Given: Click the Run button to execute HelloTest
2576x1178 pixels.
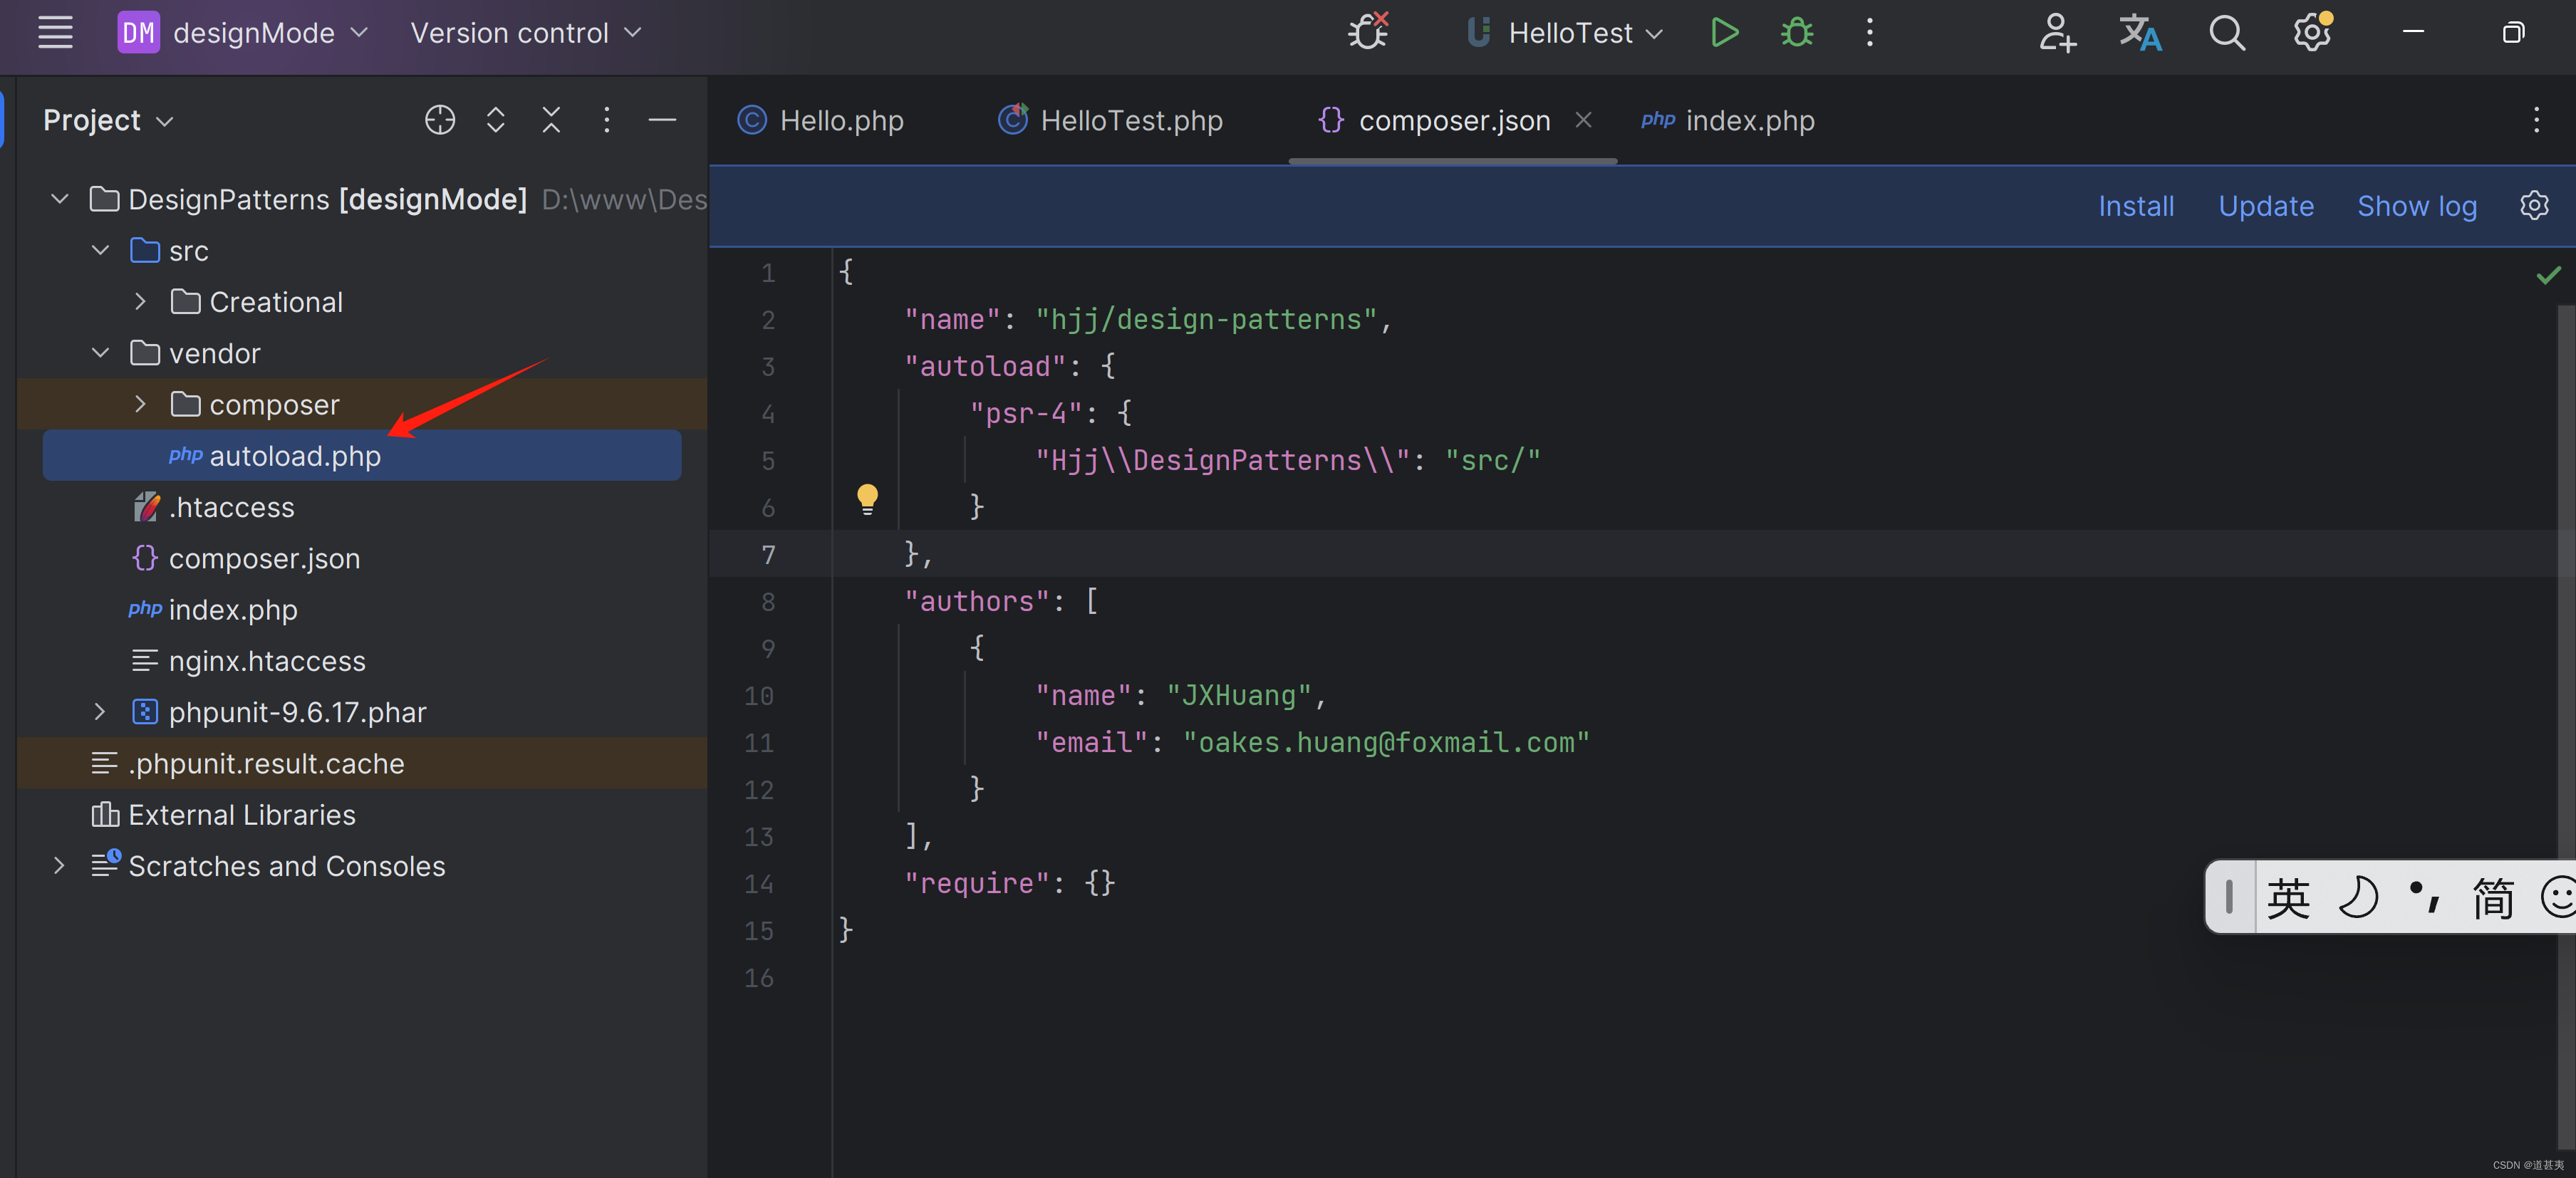Looking at the screenshot, I should 1725,31.
